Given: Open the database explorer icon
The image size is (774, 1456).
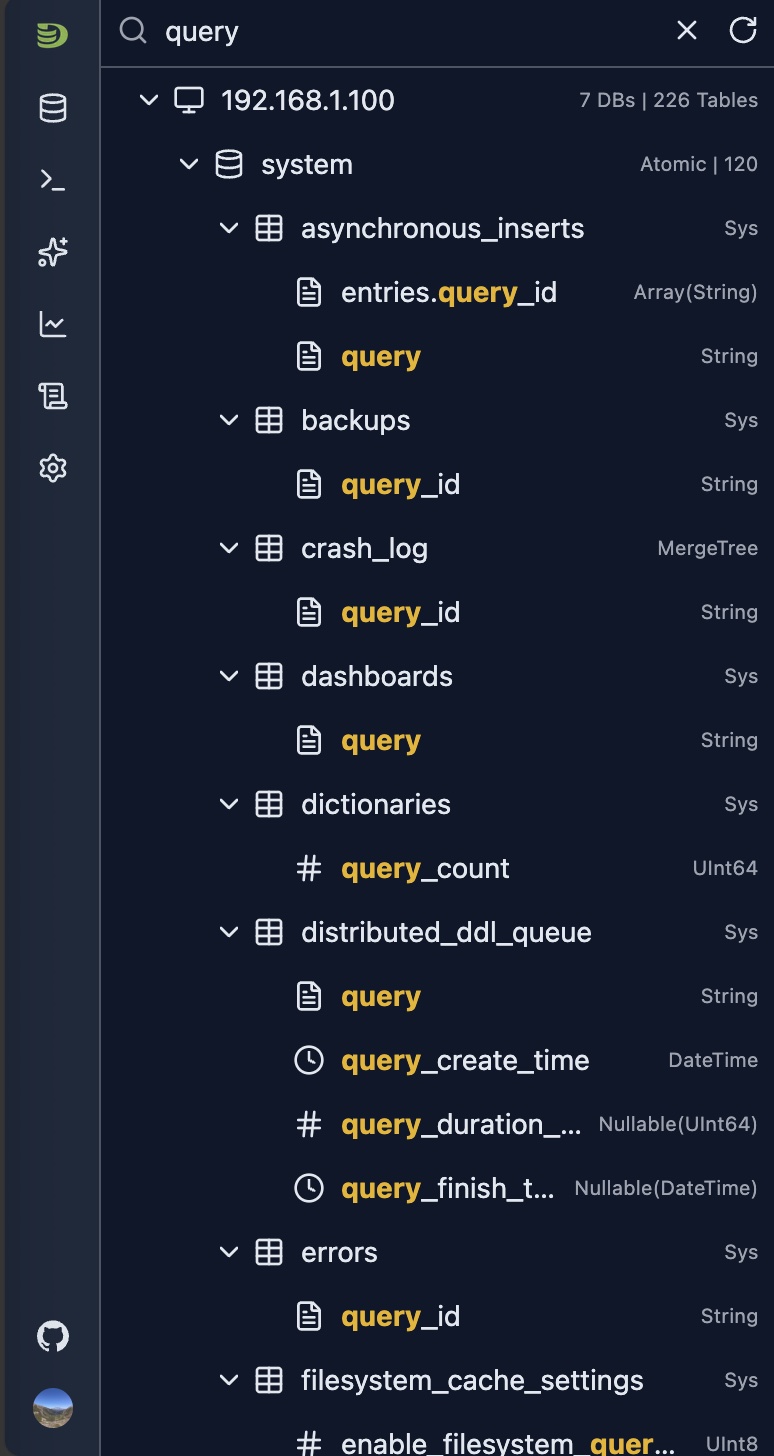Looking at the screenshot, I should [52, 107].
